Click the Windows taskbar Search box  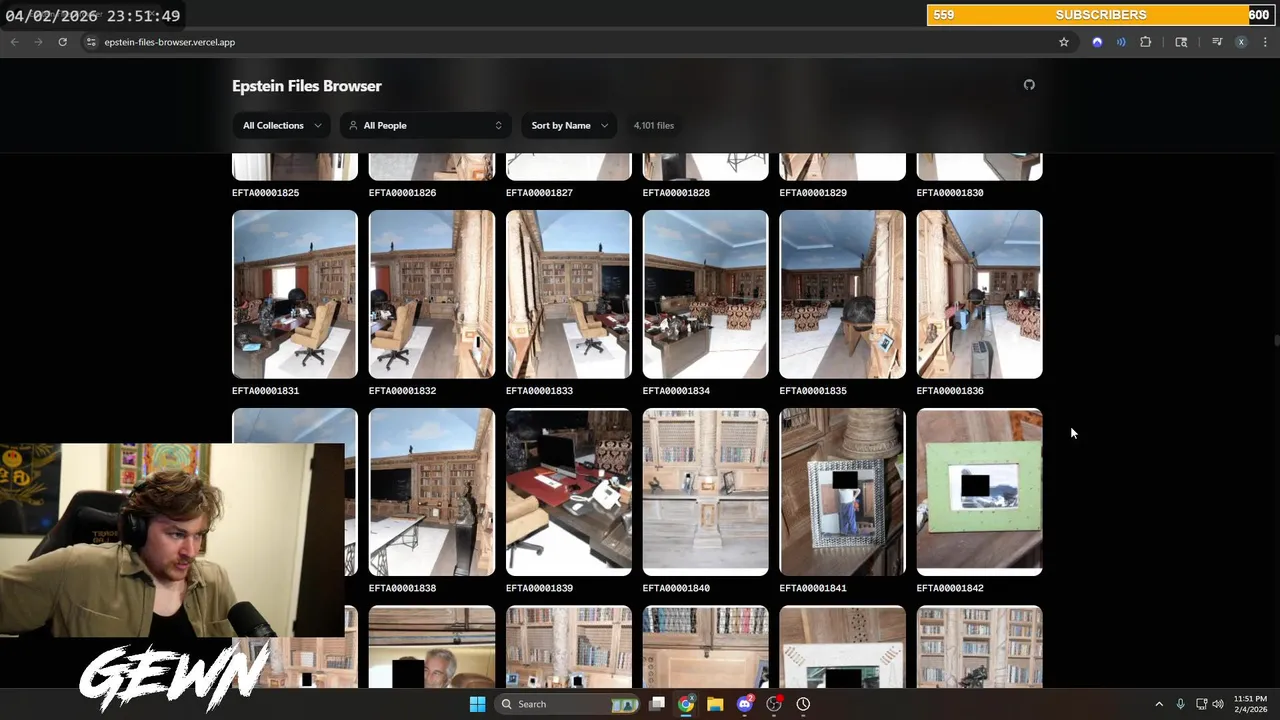[x=568, y=704]
